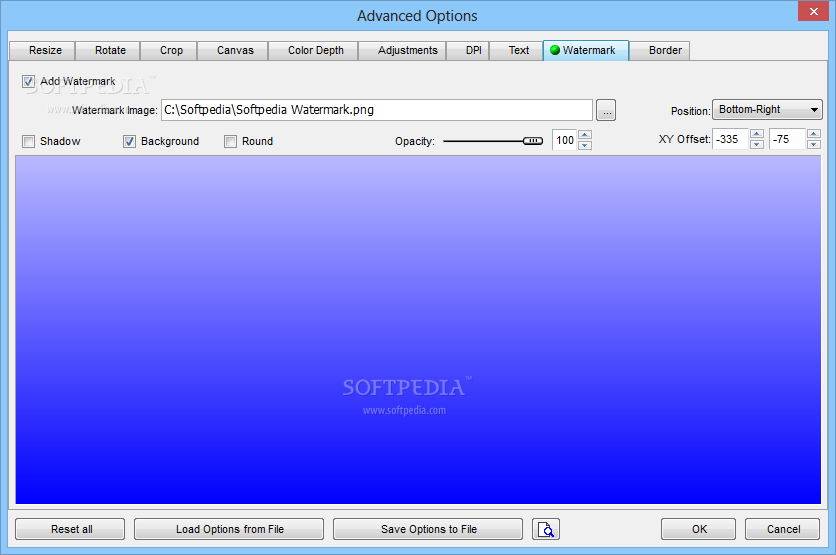Screen dimensions: 836x555
Task: Close the Advanced Options dialog
Action: click(813, 11)
